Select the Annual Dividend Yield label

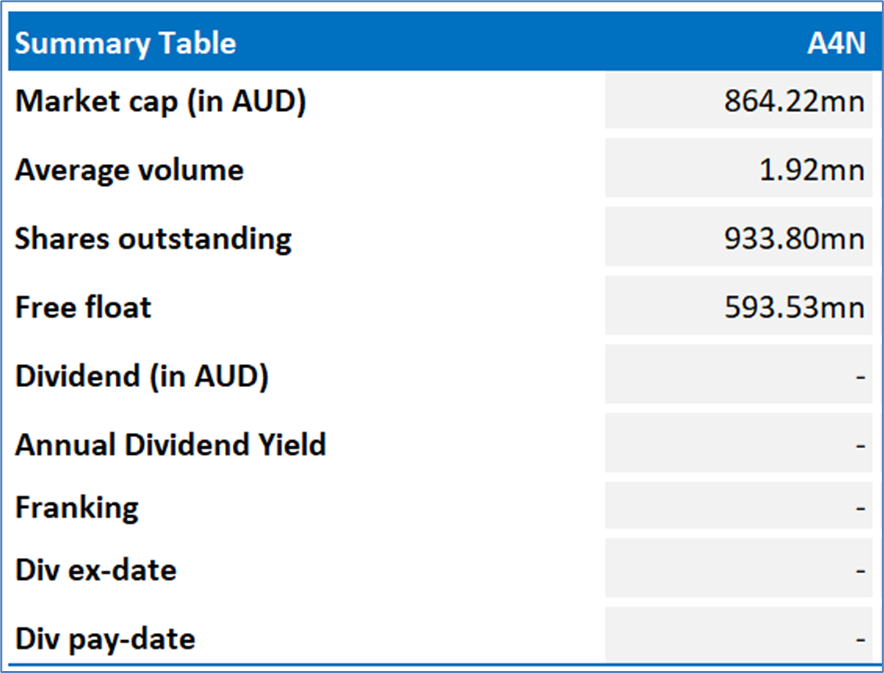(x=171, y=444)
